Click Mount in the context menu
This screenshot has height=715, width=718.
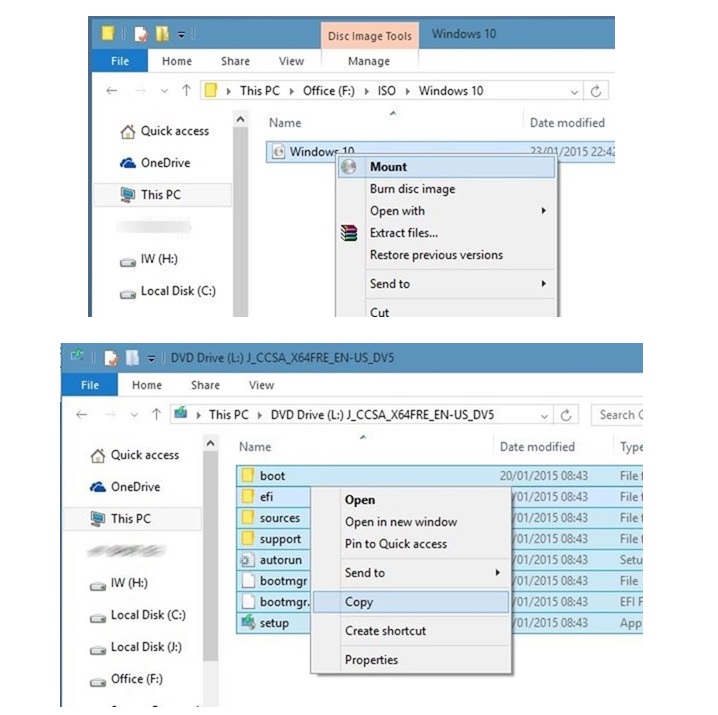[446, 167]
